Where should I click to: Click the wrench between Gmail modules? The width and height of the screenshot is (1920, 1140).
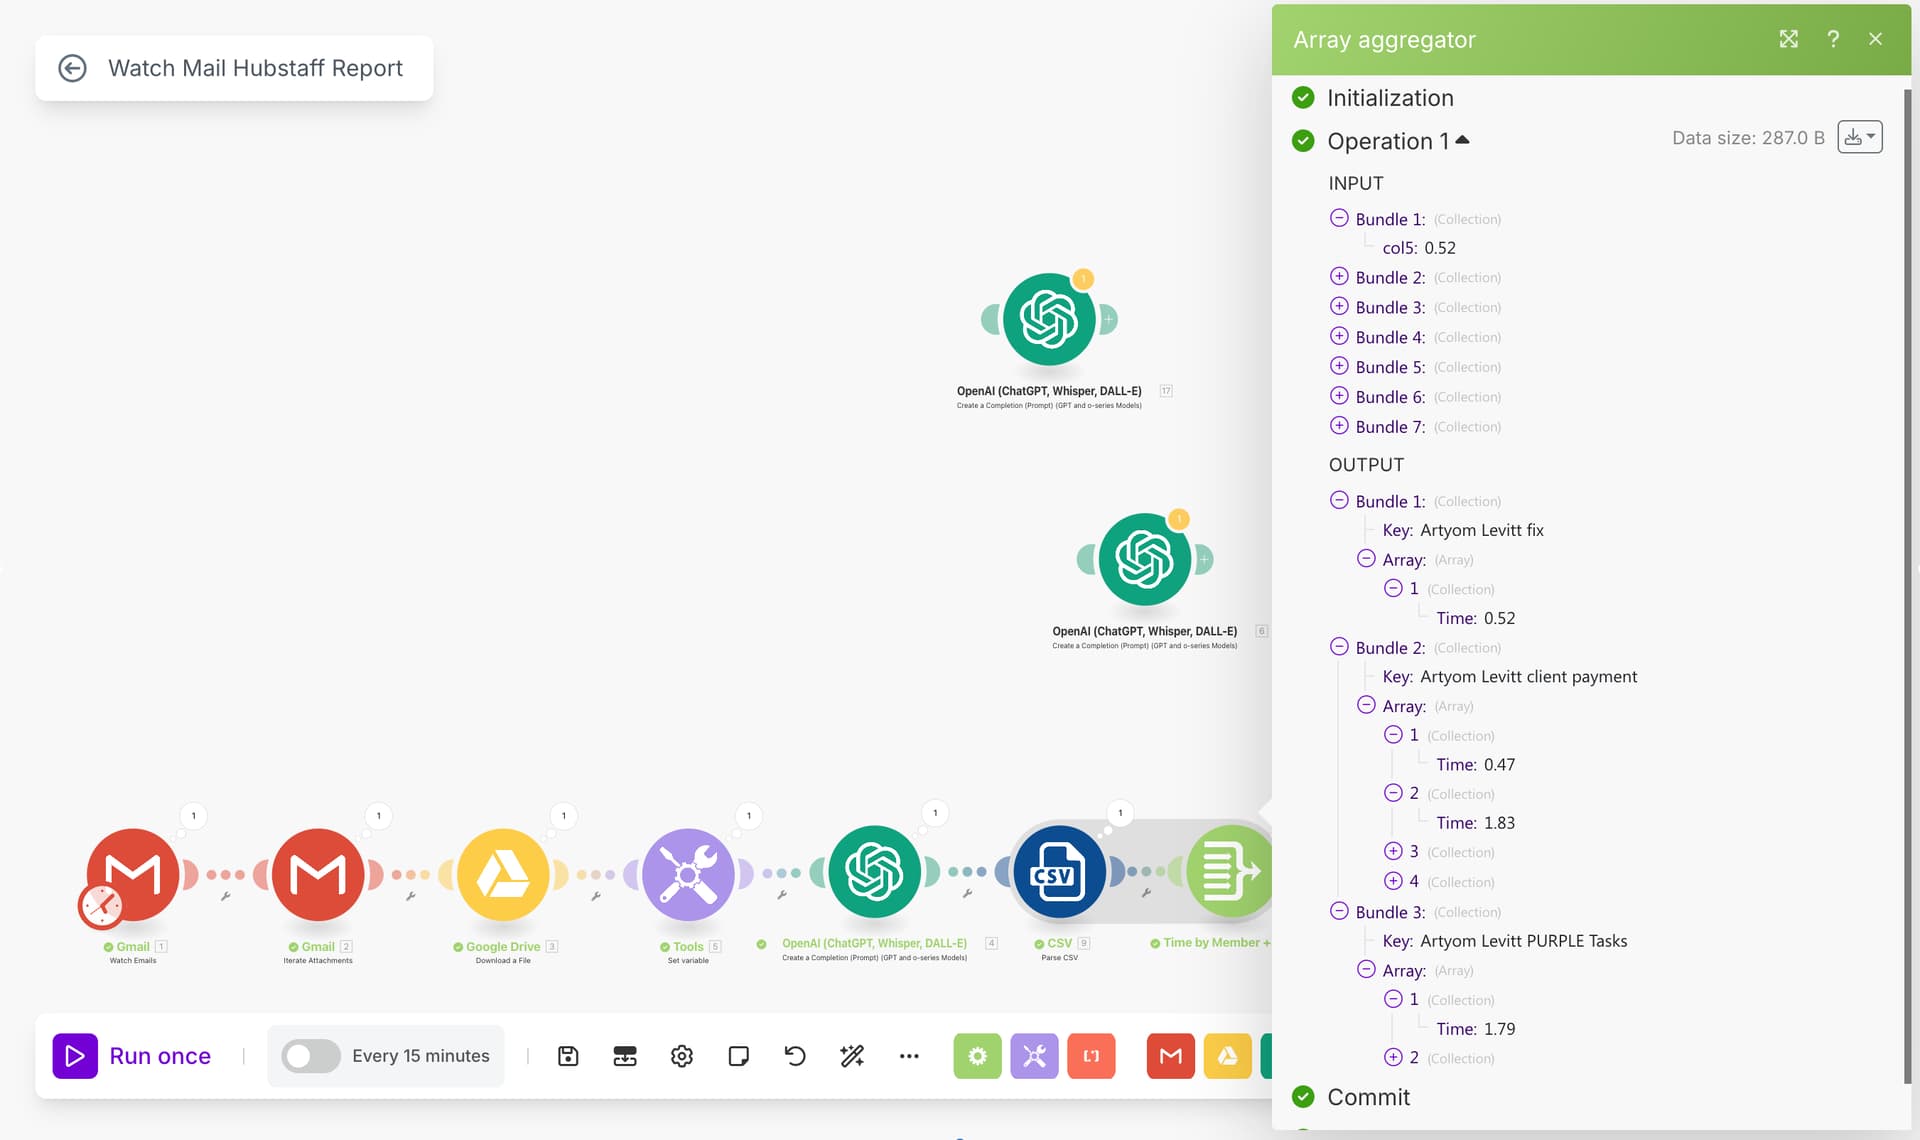(x=226, y=897)
